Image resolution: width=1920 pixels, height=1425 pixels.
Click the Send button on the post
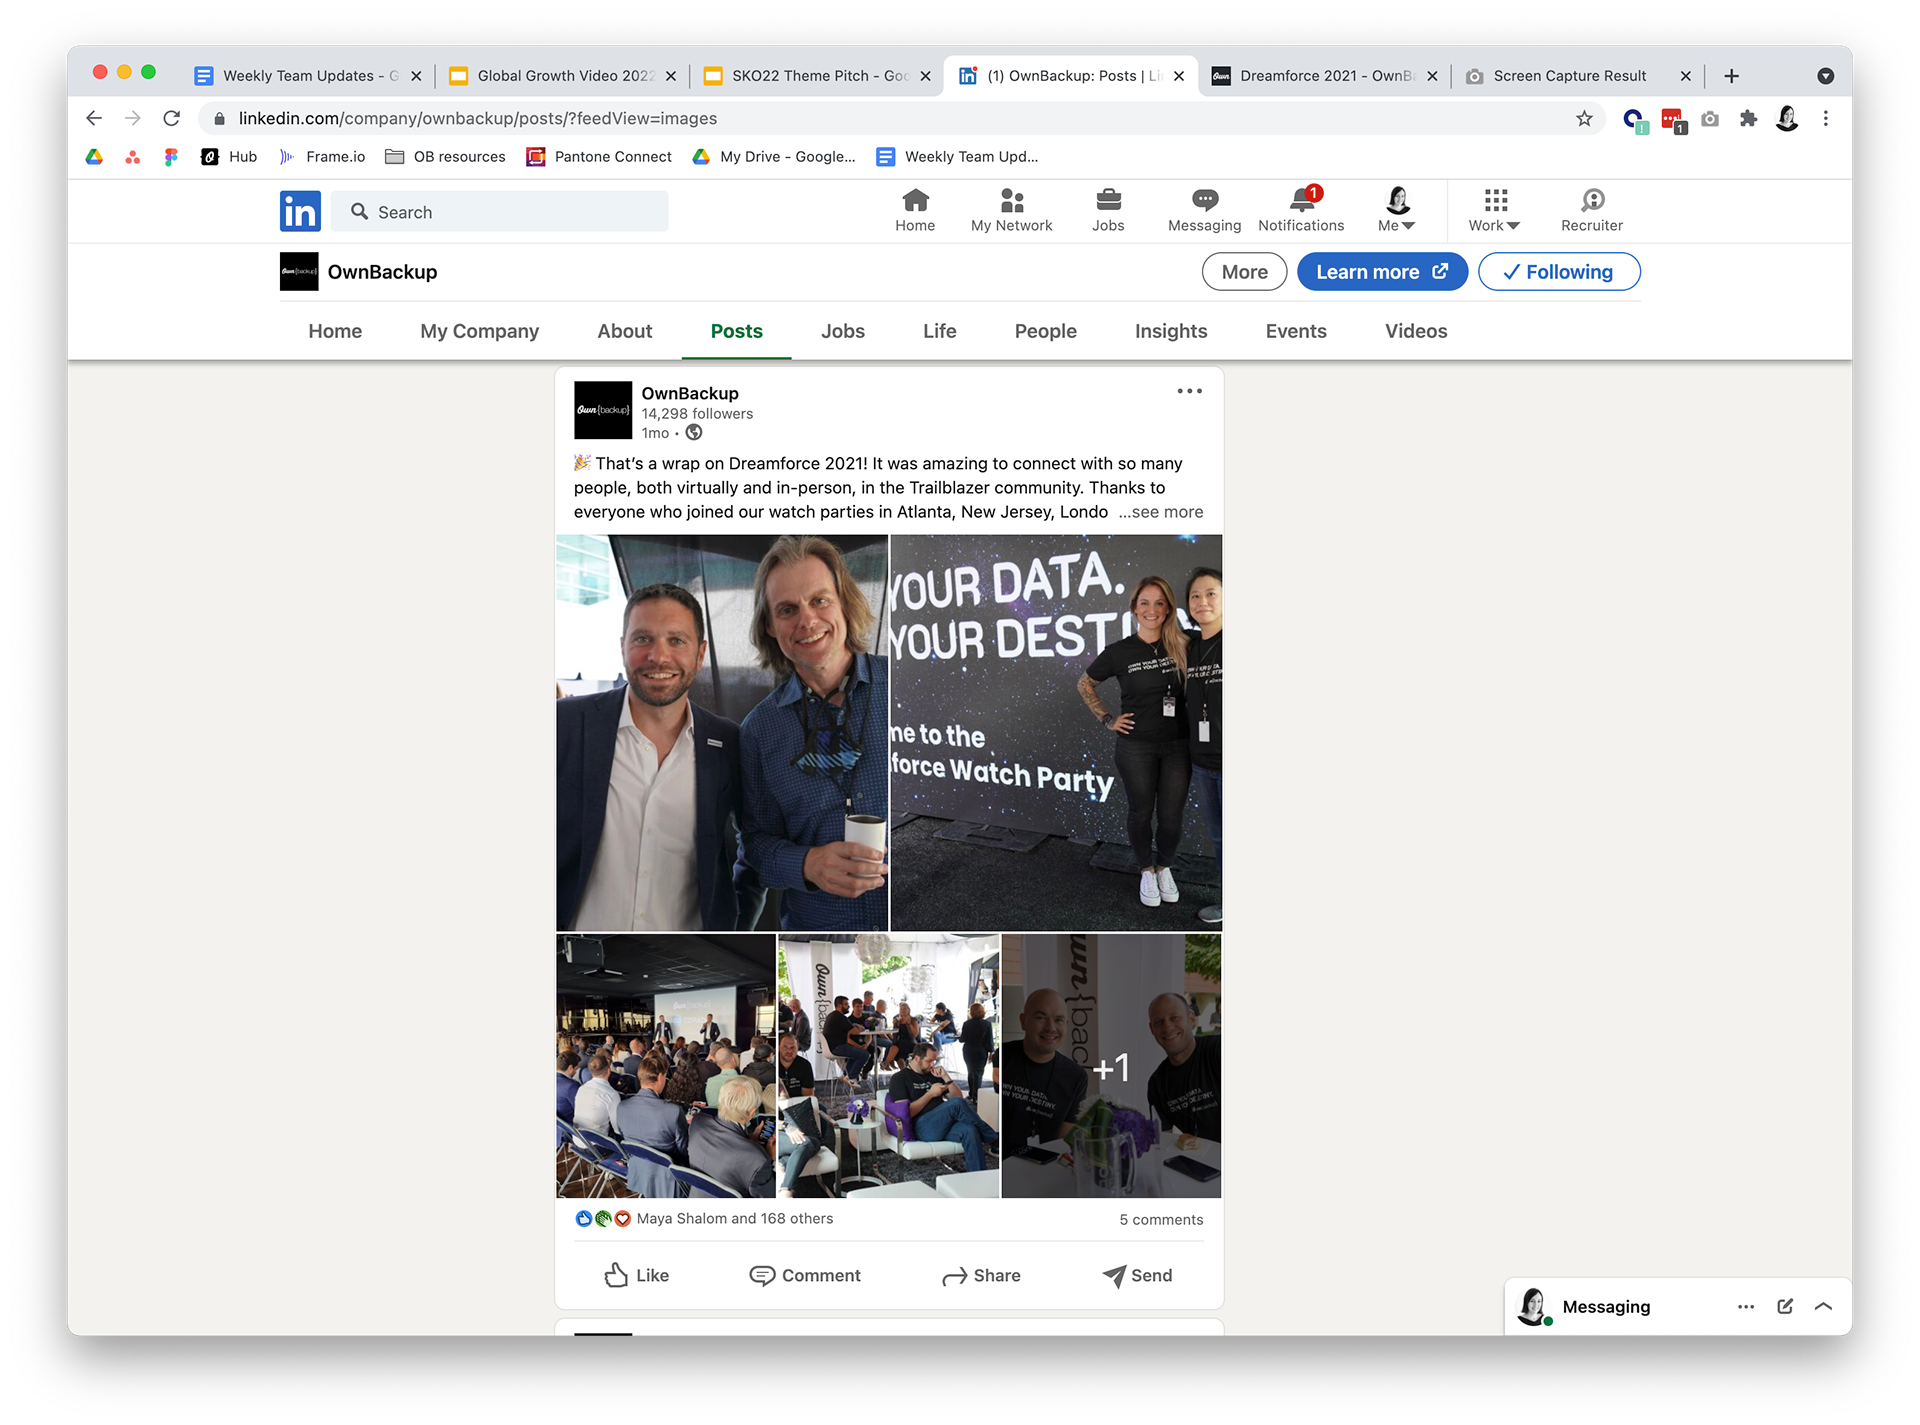(1137, 1275)
